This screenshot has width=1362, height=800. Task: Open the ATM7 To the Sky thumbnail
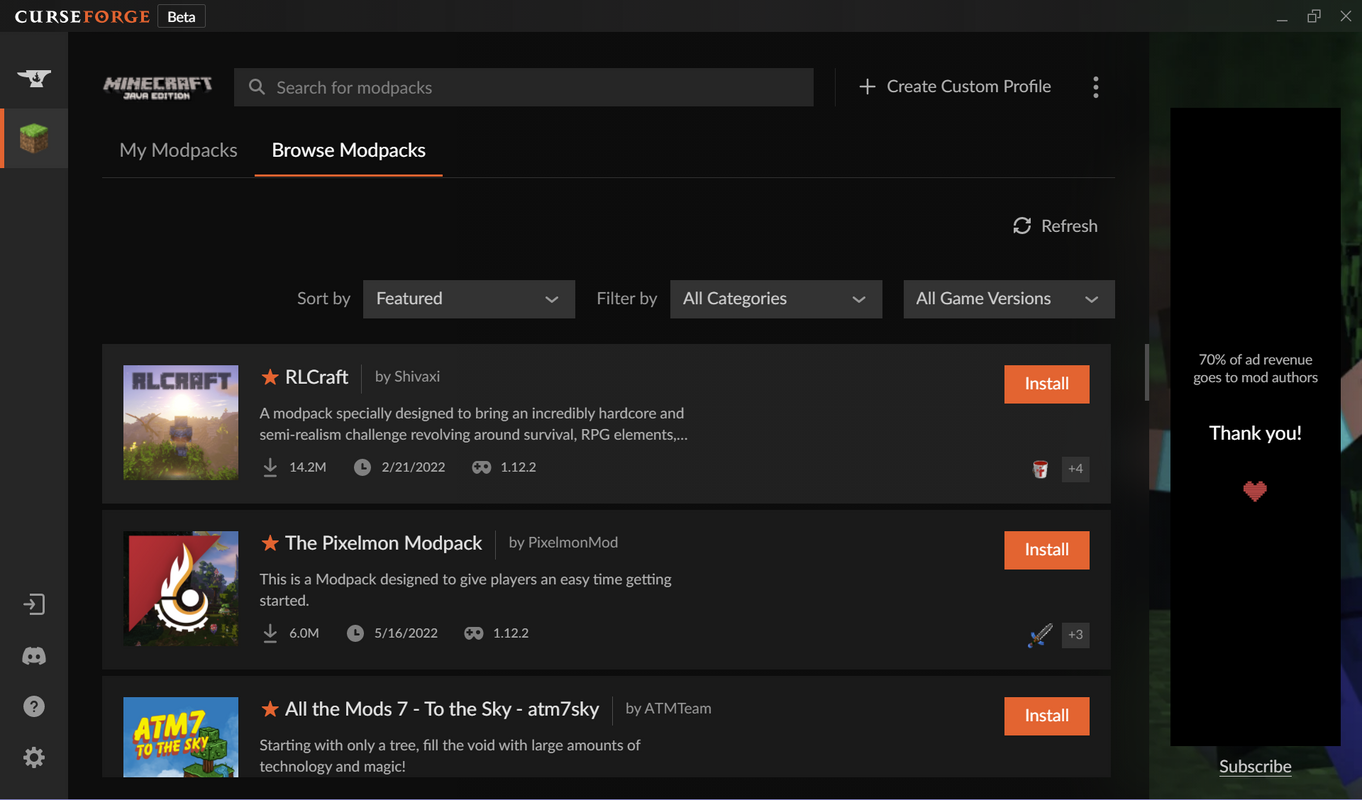(x=181, y=737)
